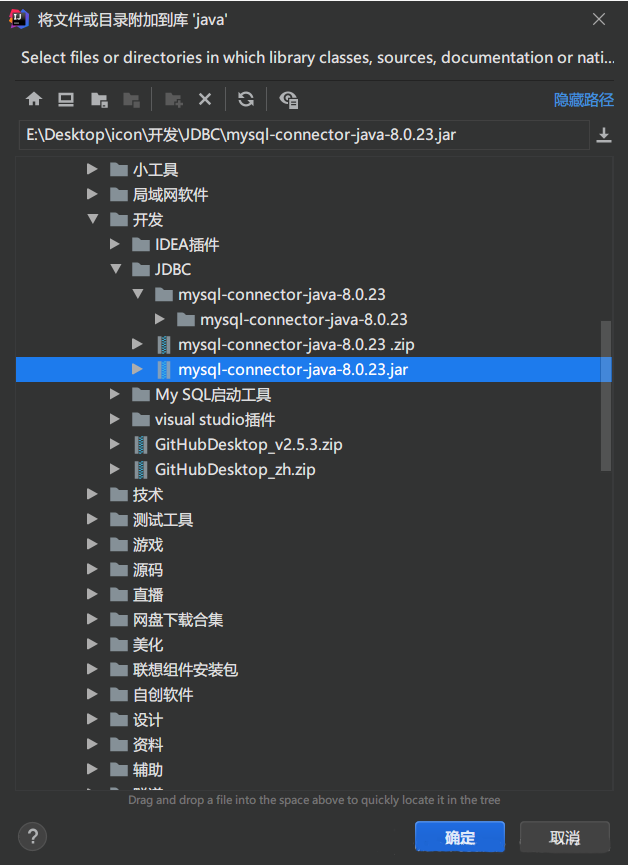Expand the IDEA插件 folder
628x865 pixels.
[116, 245]
